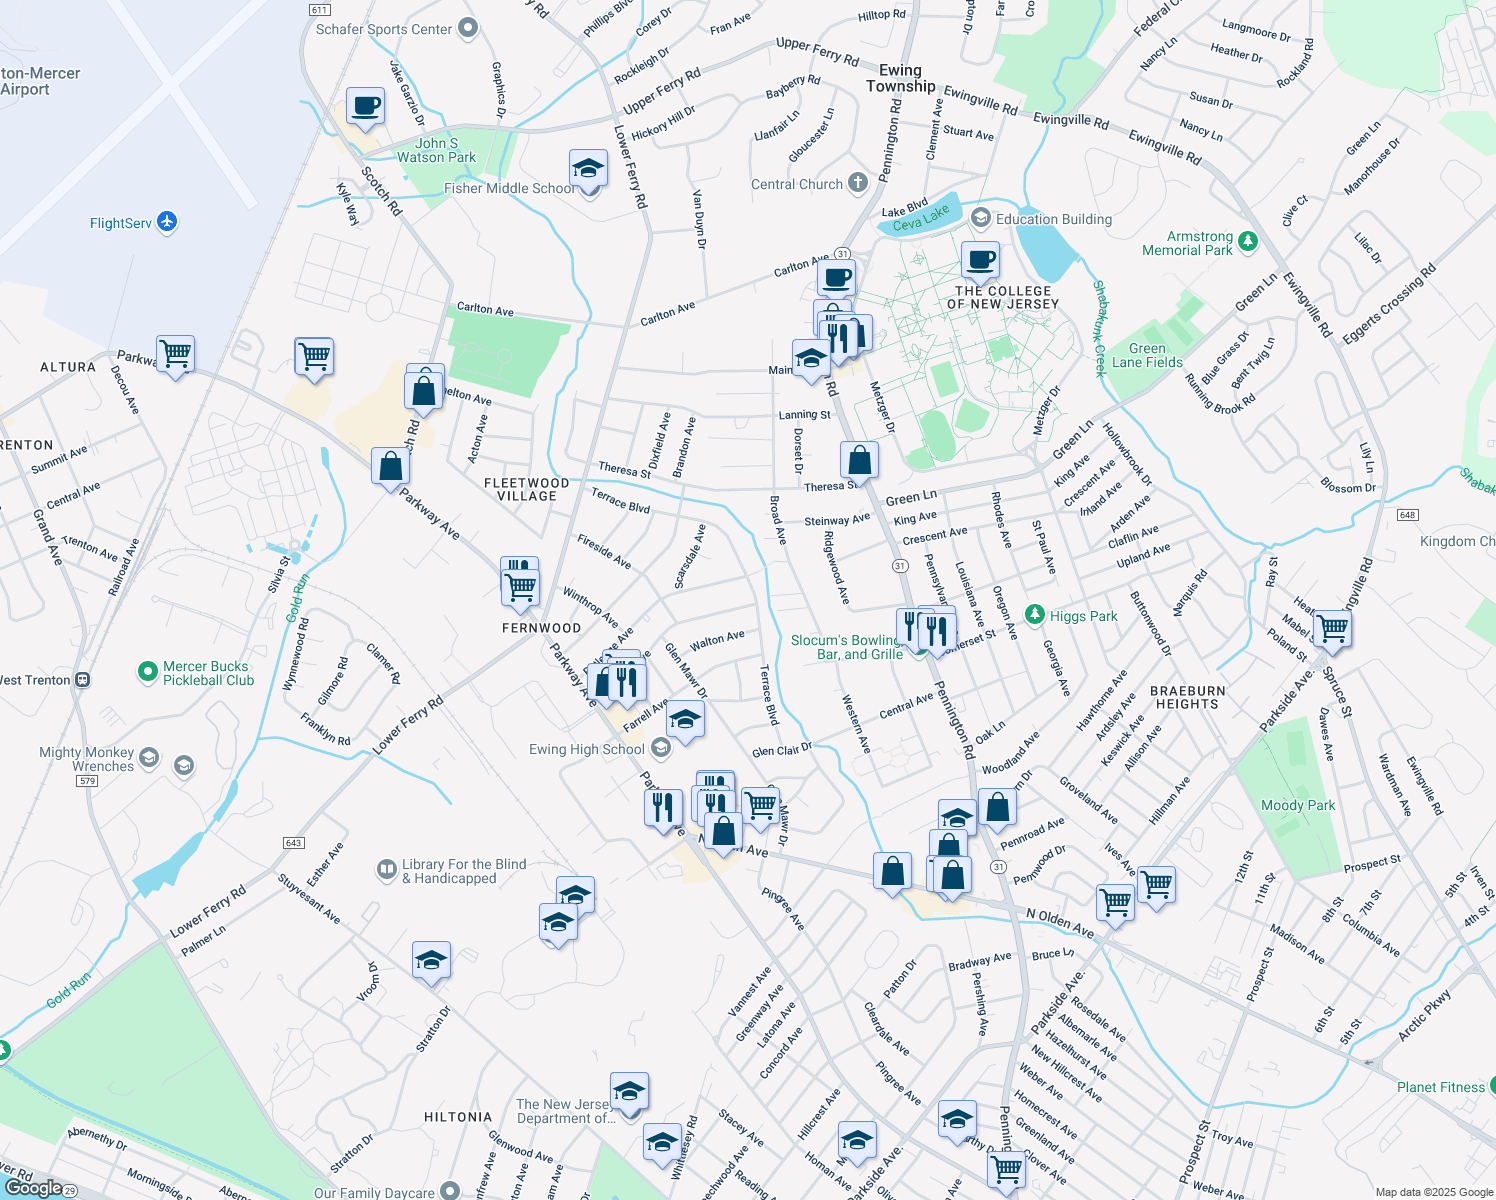The height and width of the screenshot is (1200, 1496).
Task: Select the 'John S Watson Park' label
Action: [436, 150]
